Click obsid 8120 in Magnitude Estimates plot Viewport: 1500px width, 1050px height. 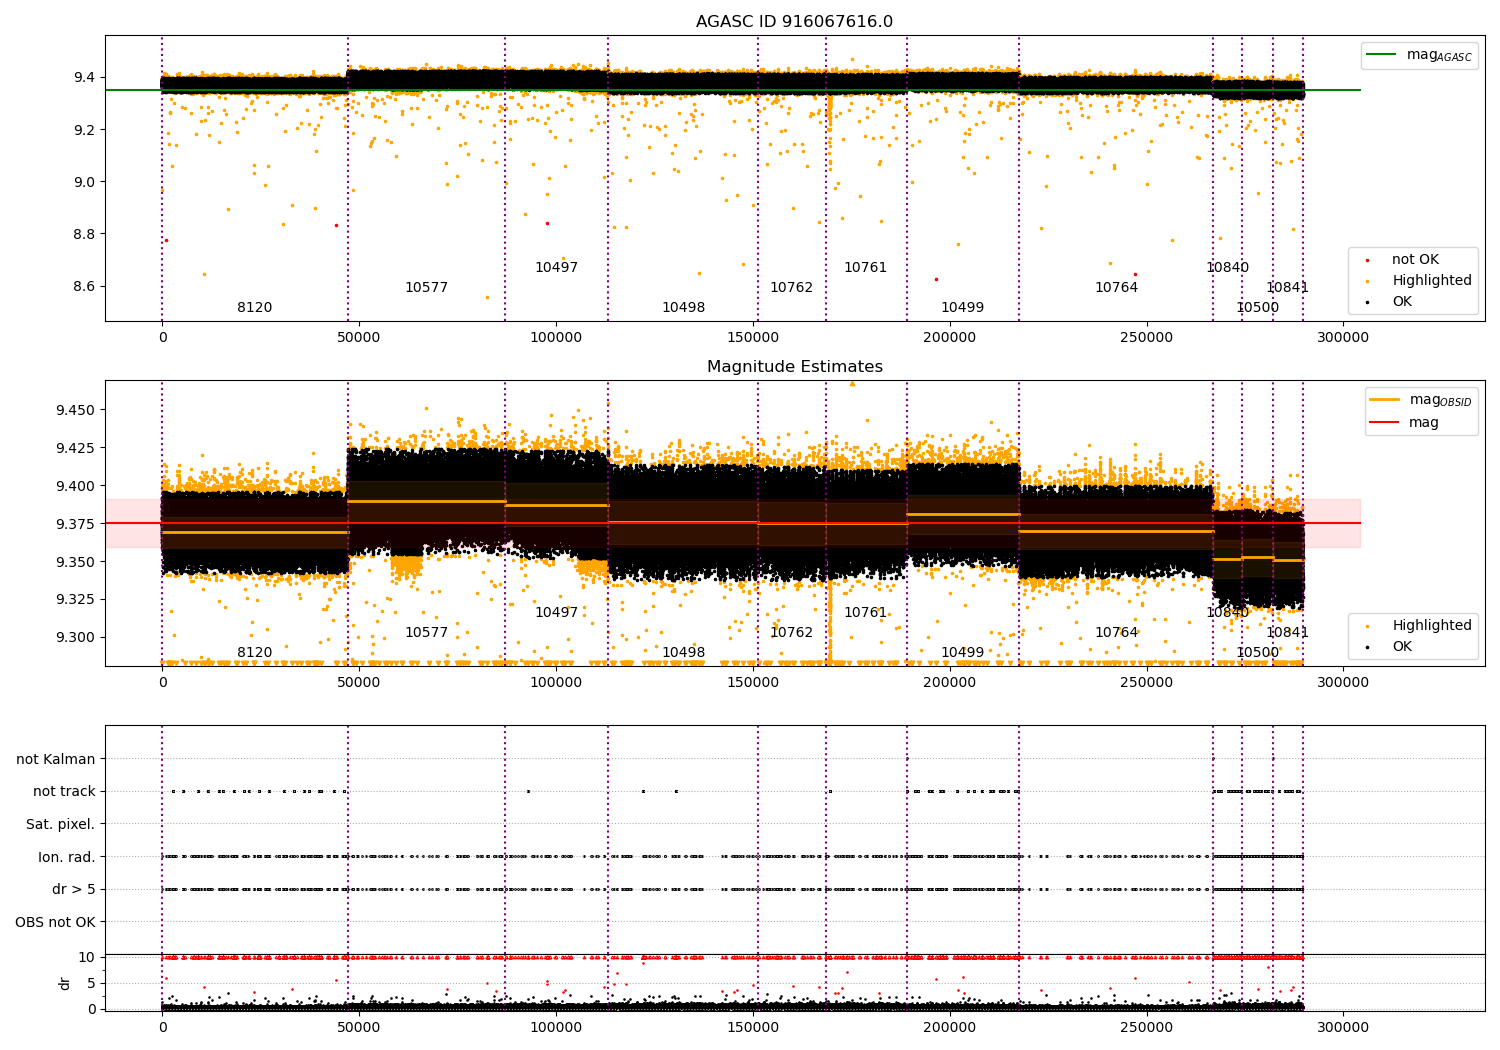pos(254,653)
